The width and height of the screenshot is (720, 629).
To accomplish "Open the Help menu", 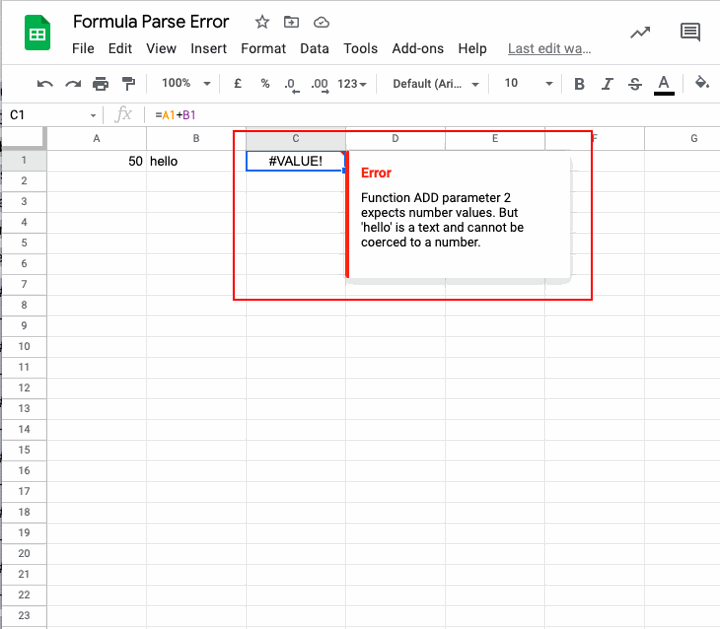I will 472,48.
